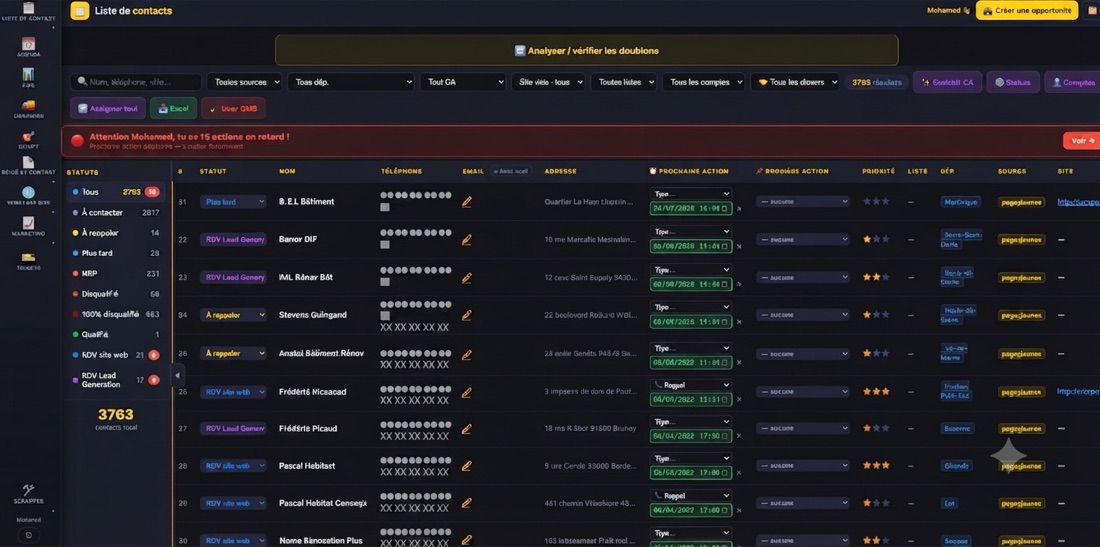1100x547 pixels.
Task: Set three-star priority for B.E.L Bâtiment
Action: point(886,201)
